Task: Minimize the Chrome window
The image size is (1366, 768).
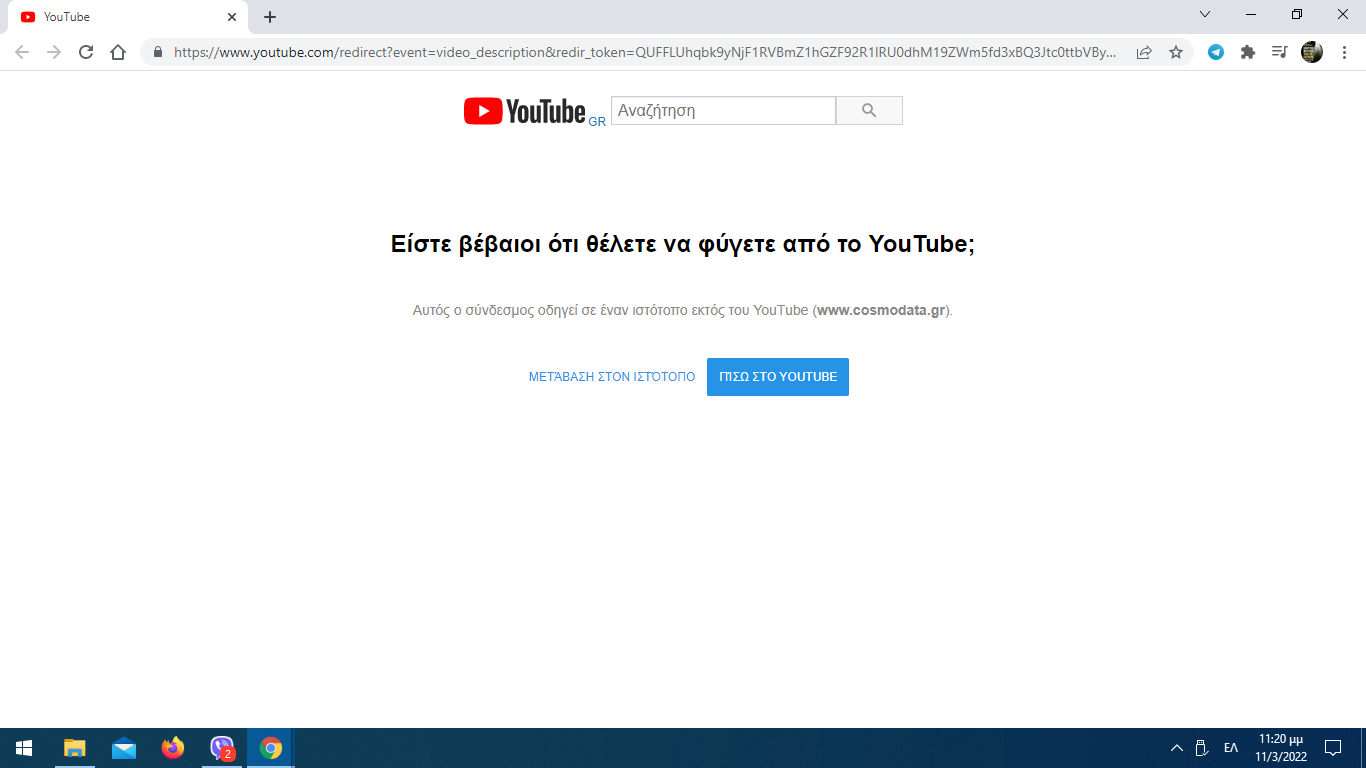Action: pos(1251,14)
